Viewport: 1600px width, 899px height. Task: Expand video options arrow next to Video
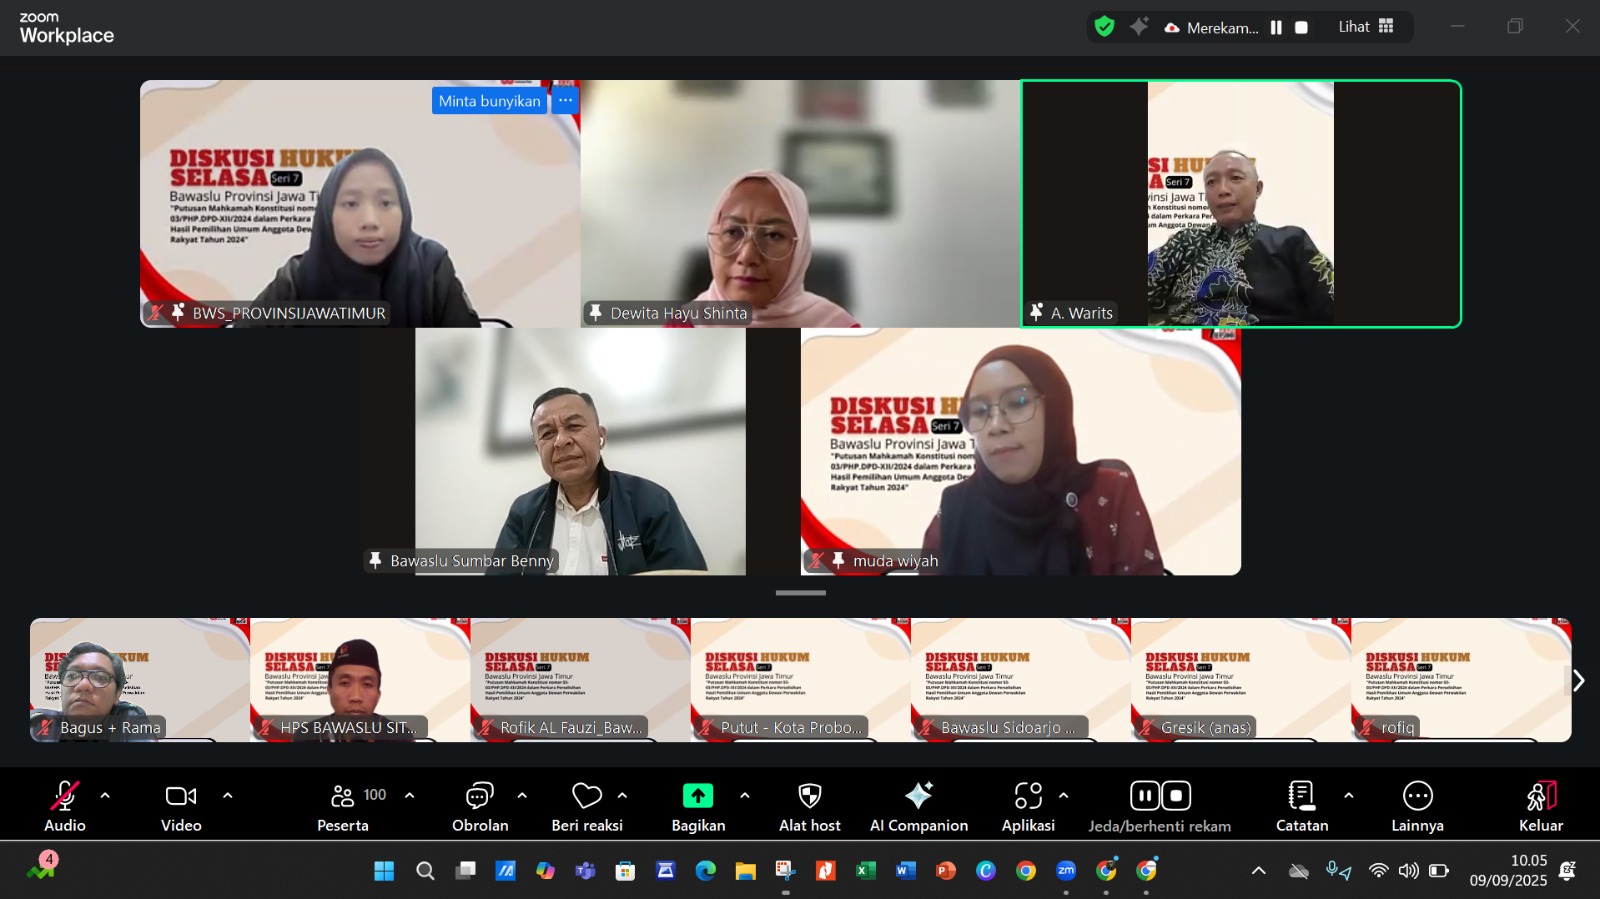pyautogui.click(x=227, y=796)
